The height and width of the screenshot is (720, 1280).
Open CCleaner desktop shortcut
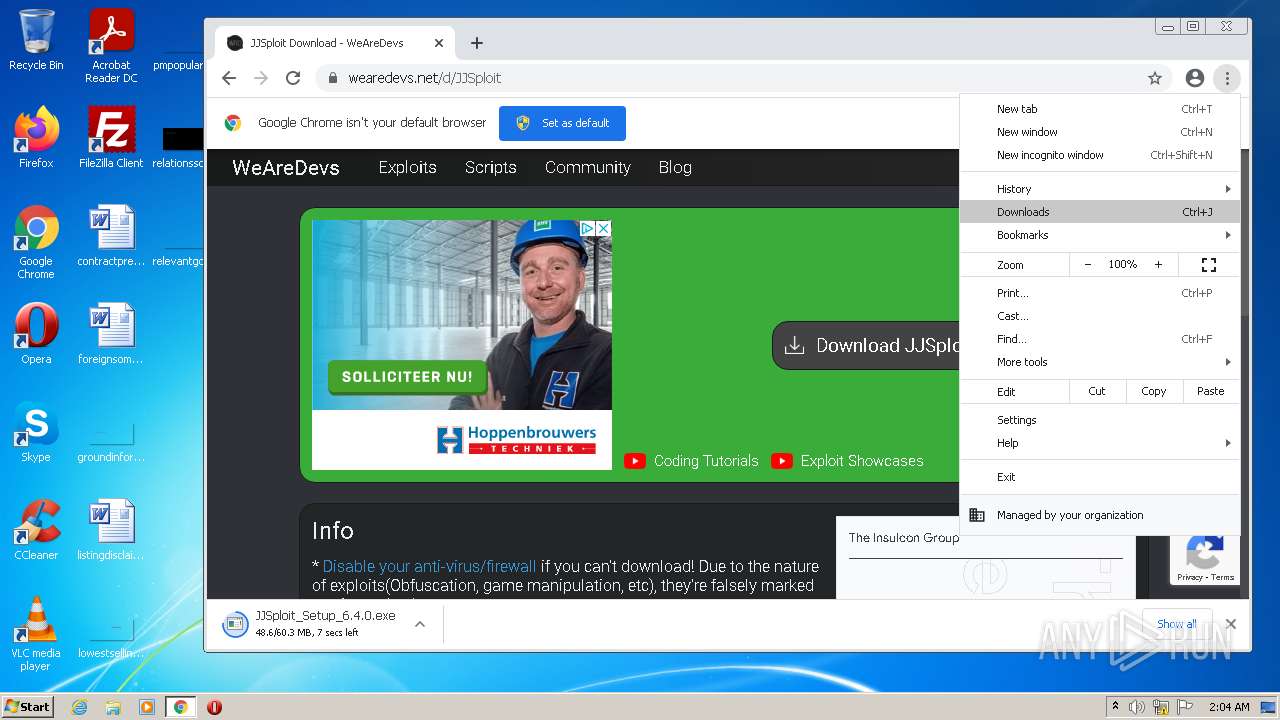(x=36, y=530)
